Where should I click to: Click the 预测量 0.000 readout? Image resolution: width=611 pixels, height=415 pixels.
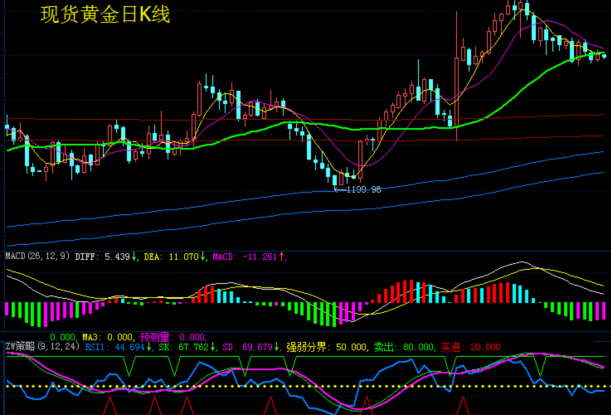[172, 337]
